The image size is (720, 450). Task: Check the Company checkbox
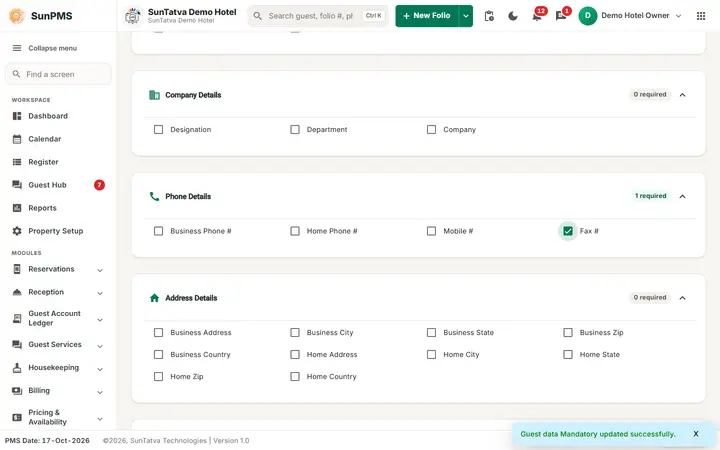431,129
